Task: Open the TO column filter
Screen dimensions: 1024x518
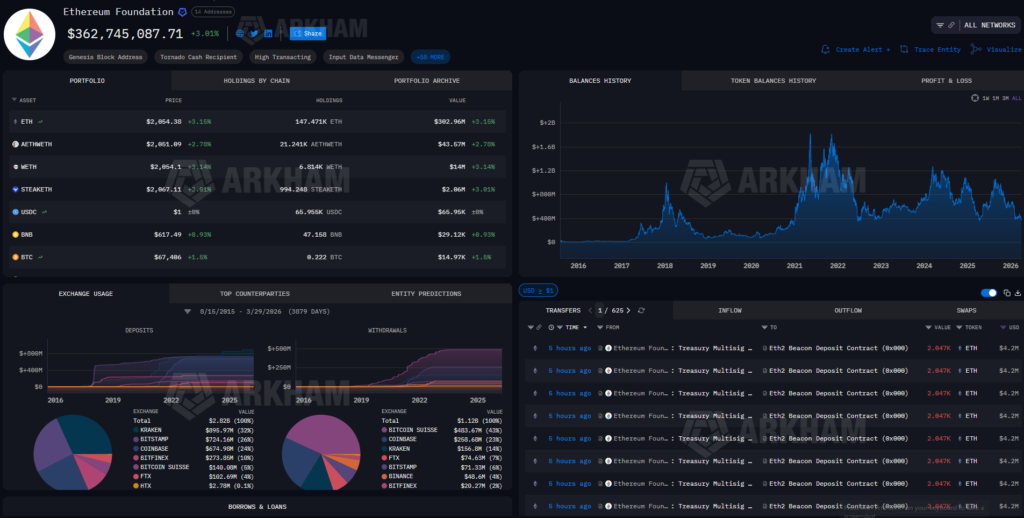Action: [765, 327]
